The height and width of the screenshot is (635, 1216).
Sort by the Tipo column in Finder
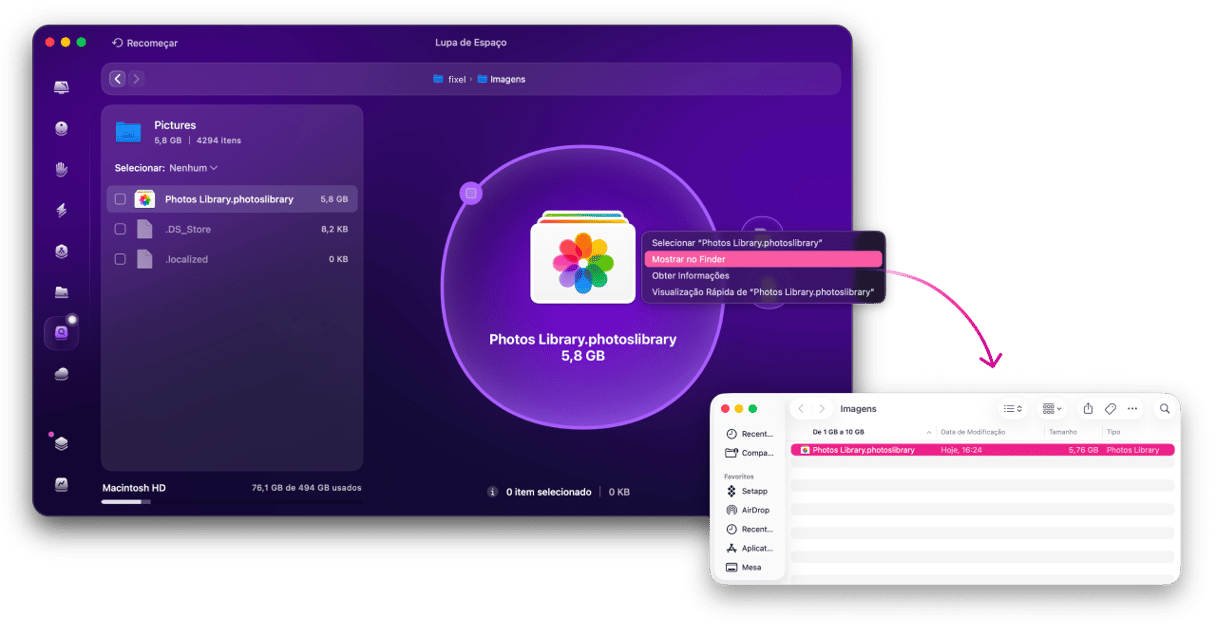[x=1113, y=432]
